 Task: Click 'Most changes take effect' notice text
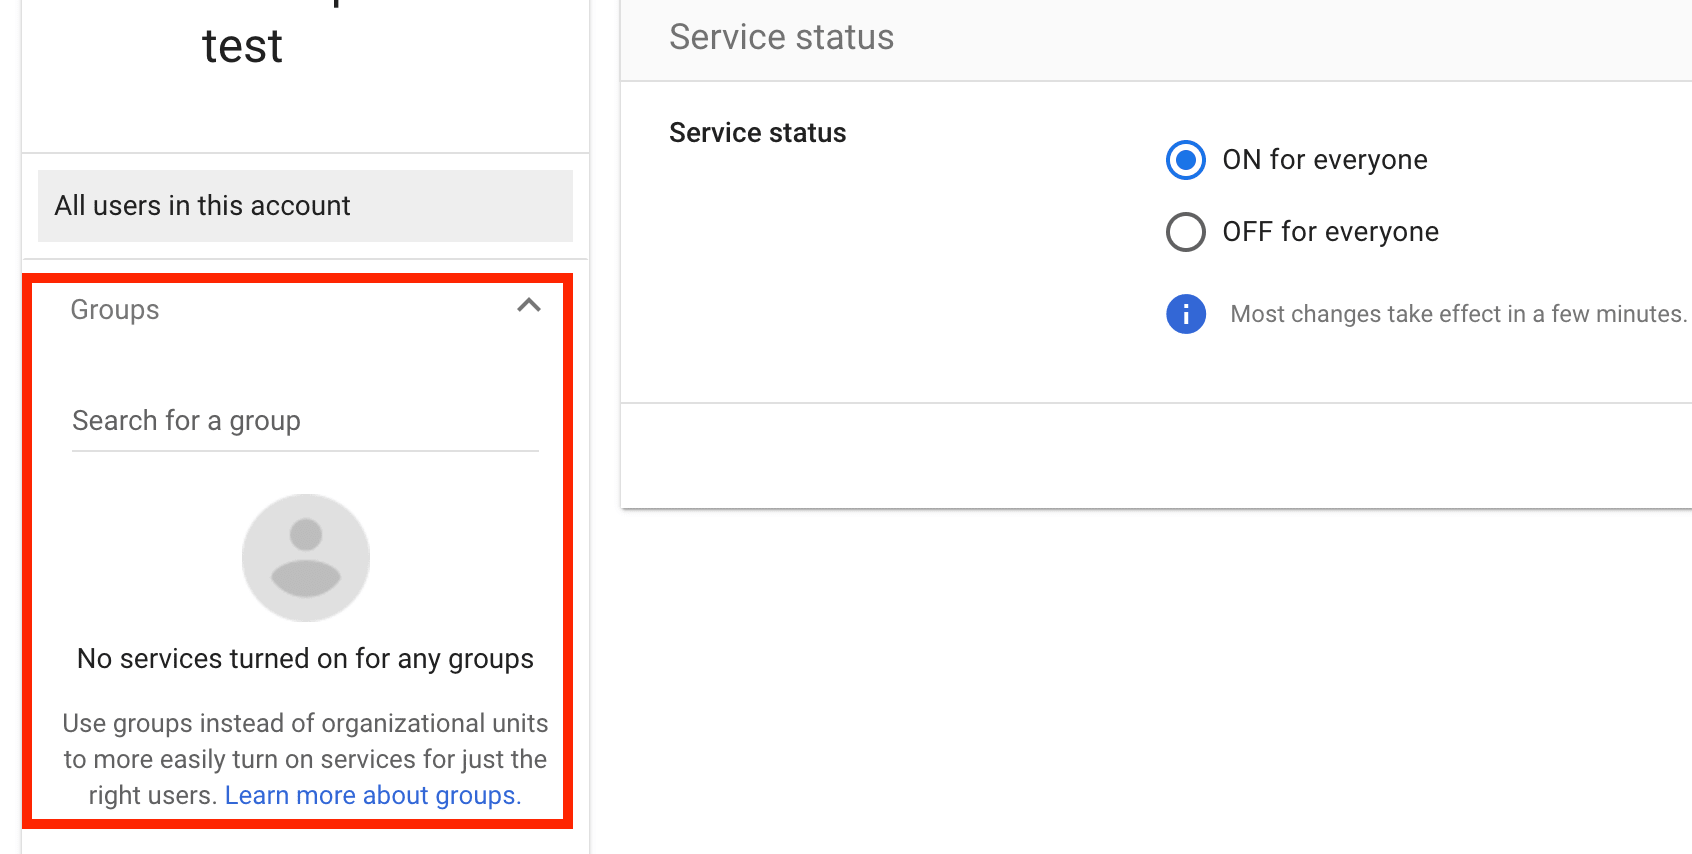[1457, 314]
